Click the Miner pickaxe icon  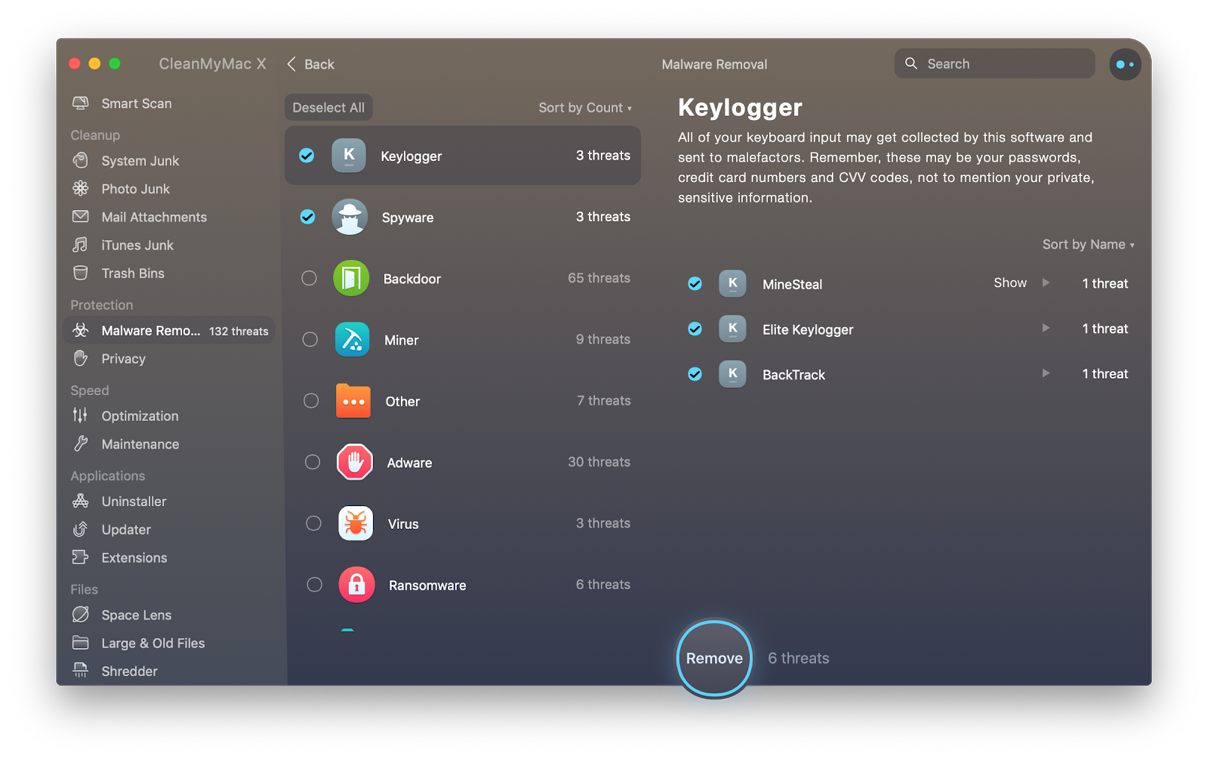pos(352,340)
